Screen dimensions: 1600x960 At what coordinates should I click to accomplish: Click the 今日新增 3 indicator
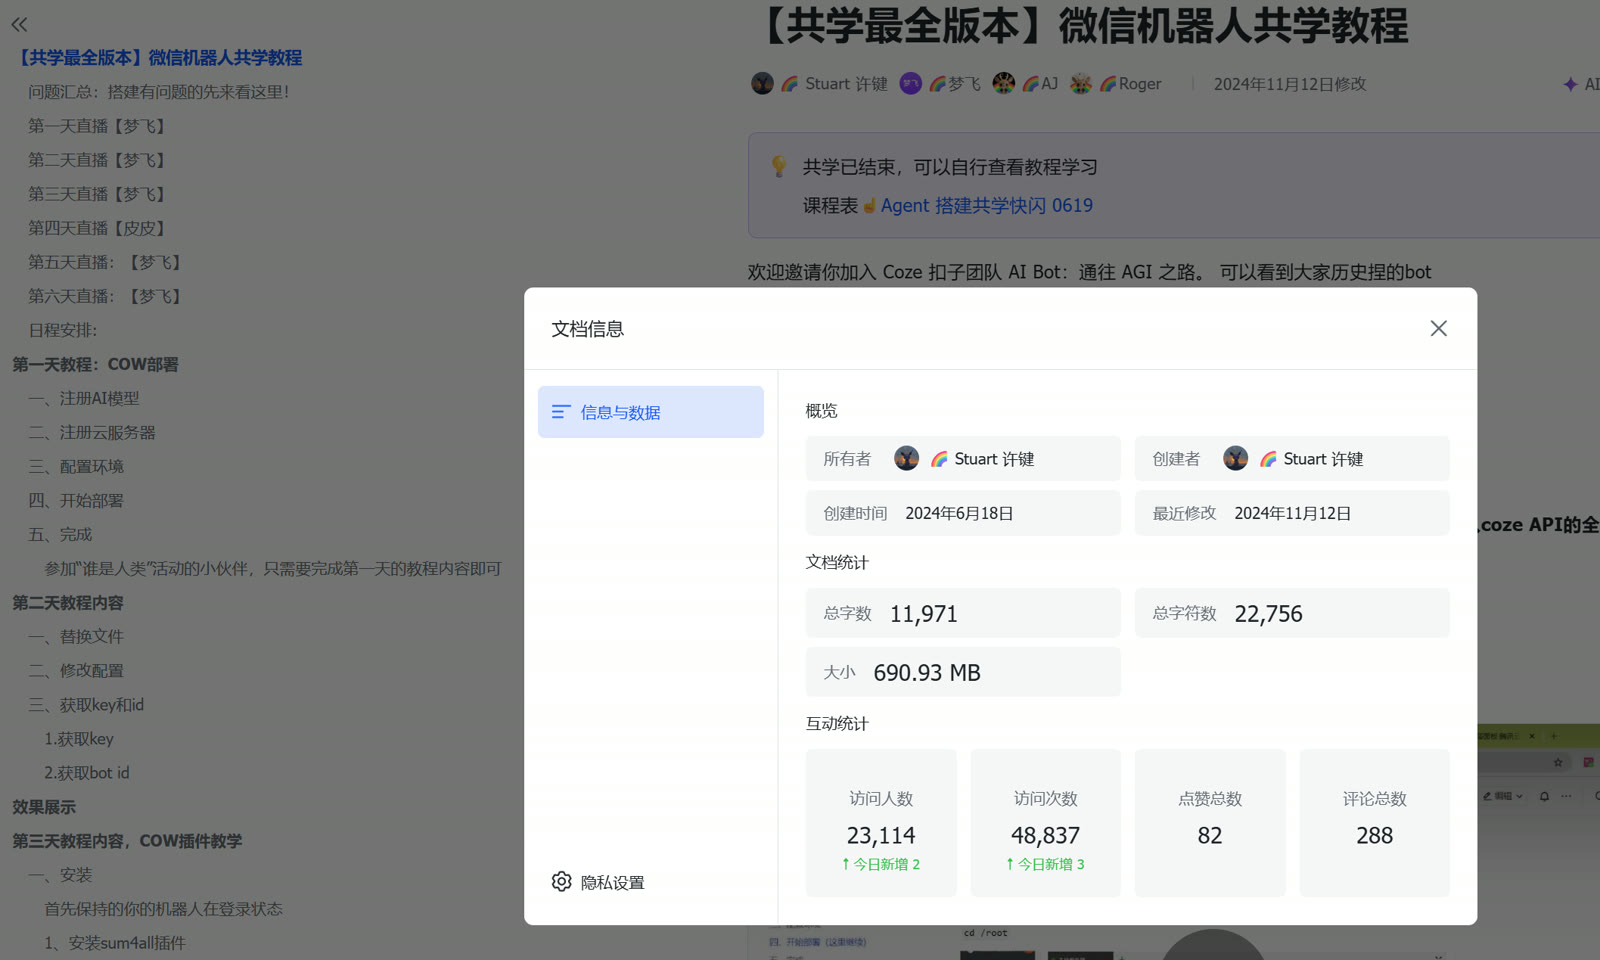click(1045, 864)
